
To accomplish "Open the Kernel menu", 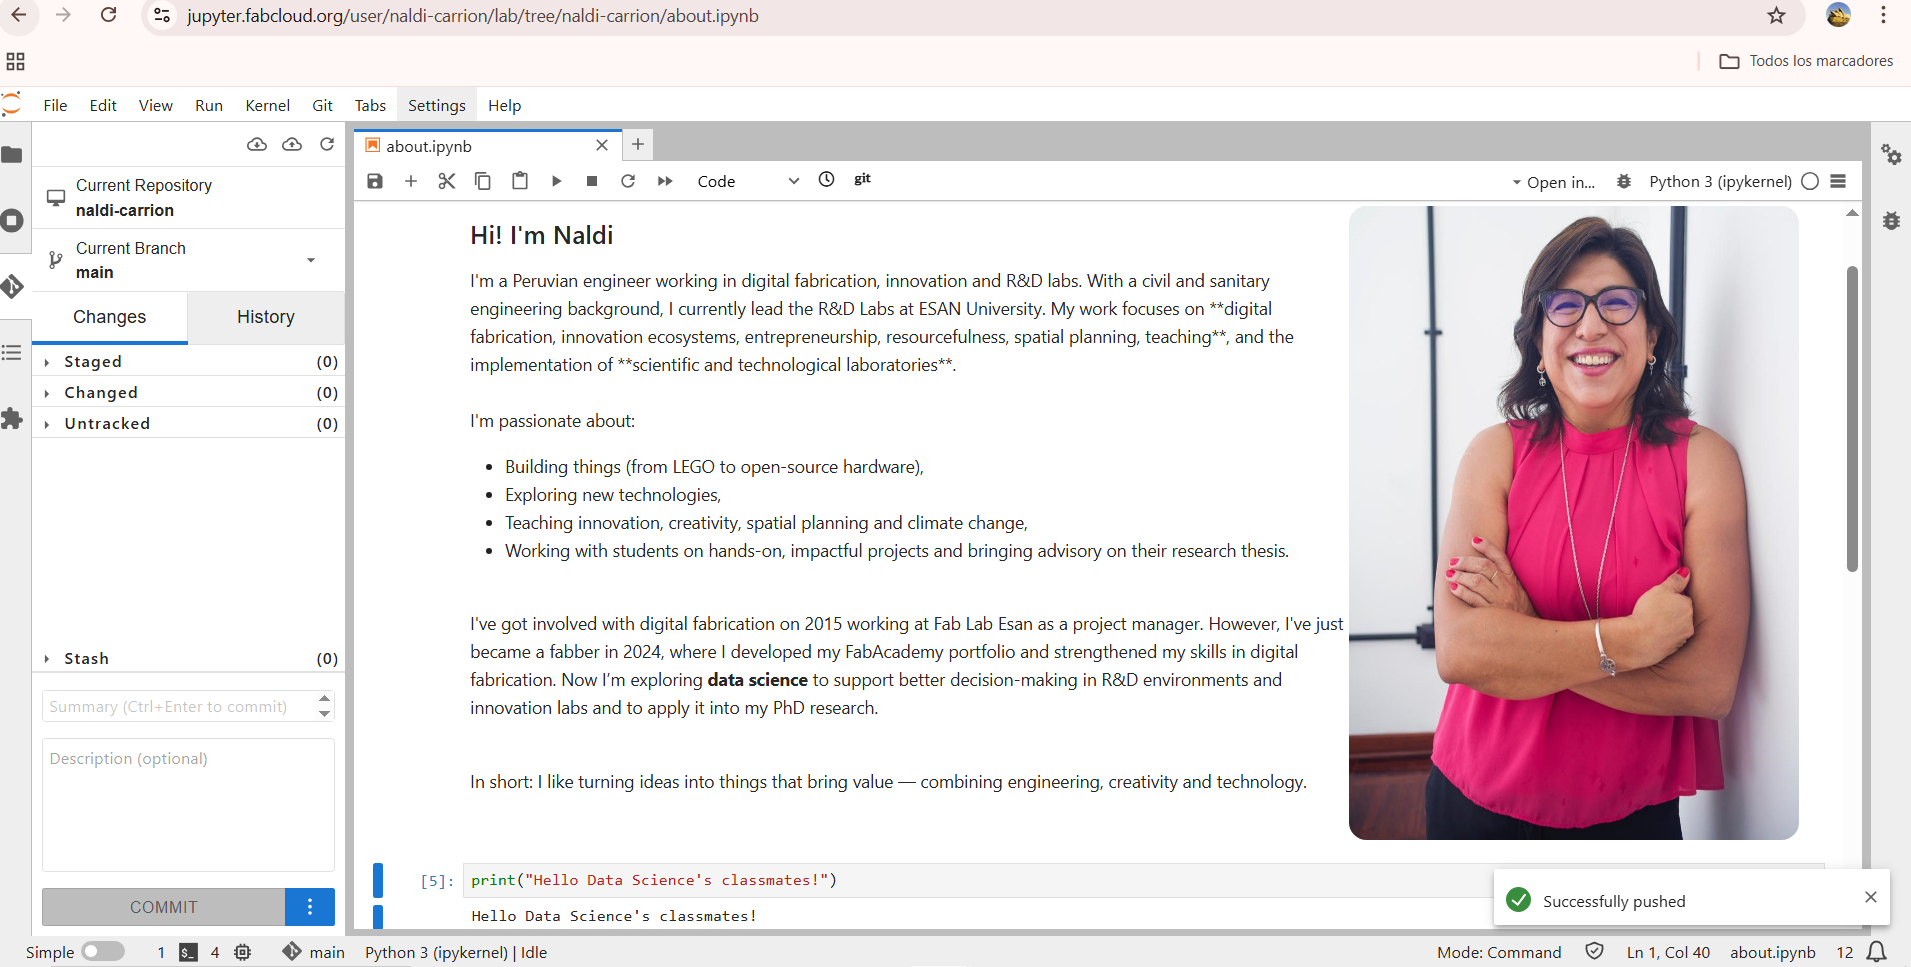I will click(267, 106).
